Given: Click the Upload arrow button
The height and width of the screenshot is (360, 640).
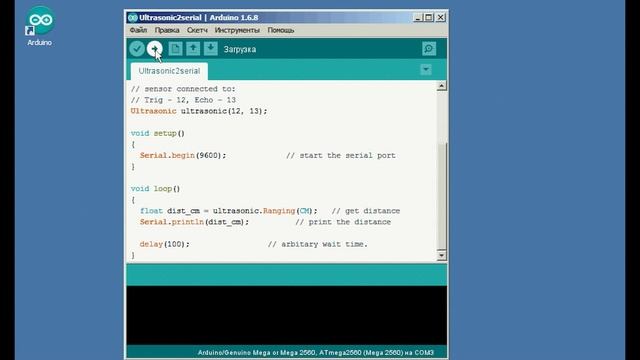Looking at the screenshot, I should (x=154, y=49).
